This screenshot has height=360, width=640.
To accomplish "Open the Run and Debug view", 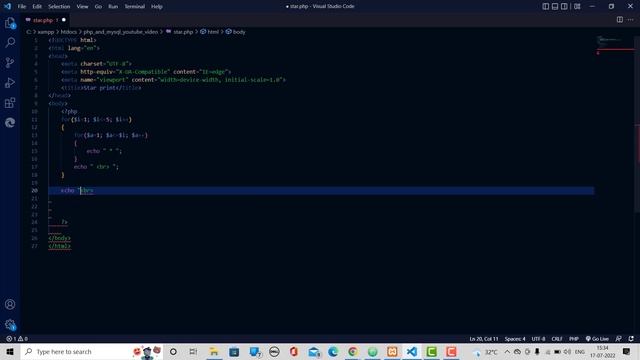I will click(x=10, y=82).
